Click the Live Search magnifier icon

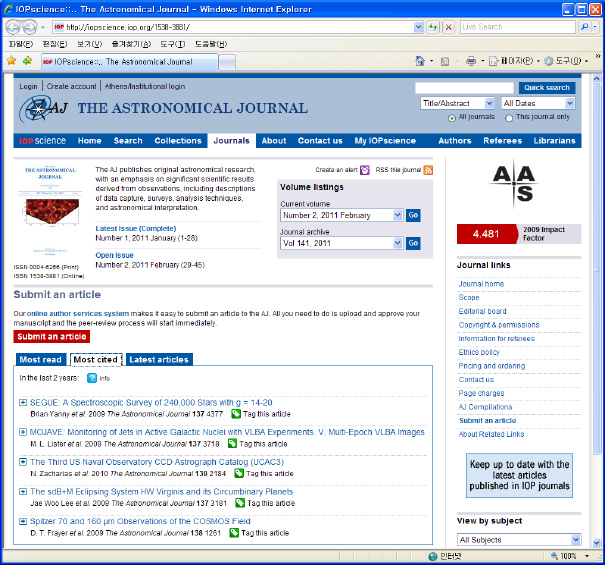click(x=585, y=27)
